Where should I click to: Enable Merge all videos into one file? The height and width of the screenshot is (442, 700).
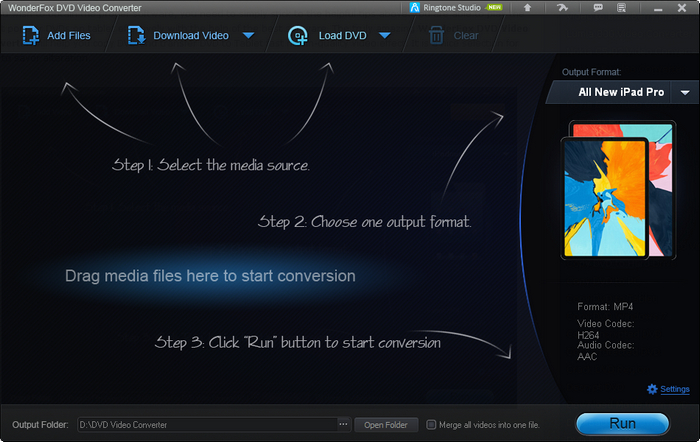coord(431,425)
